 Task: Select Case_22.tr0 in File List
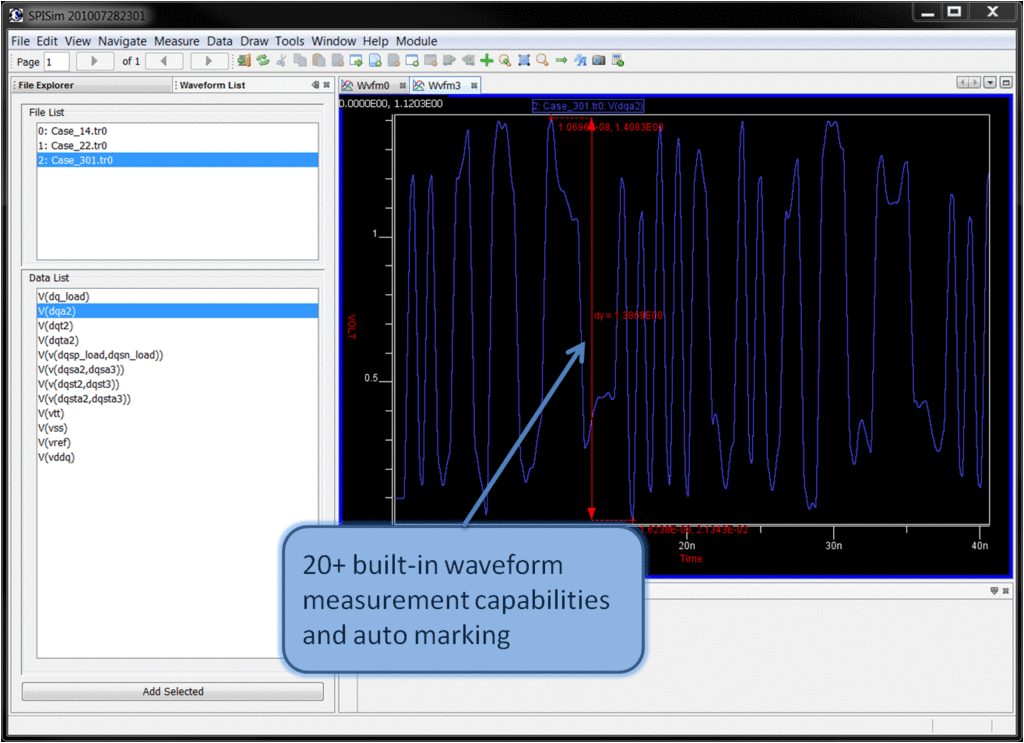[75, 146]
